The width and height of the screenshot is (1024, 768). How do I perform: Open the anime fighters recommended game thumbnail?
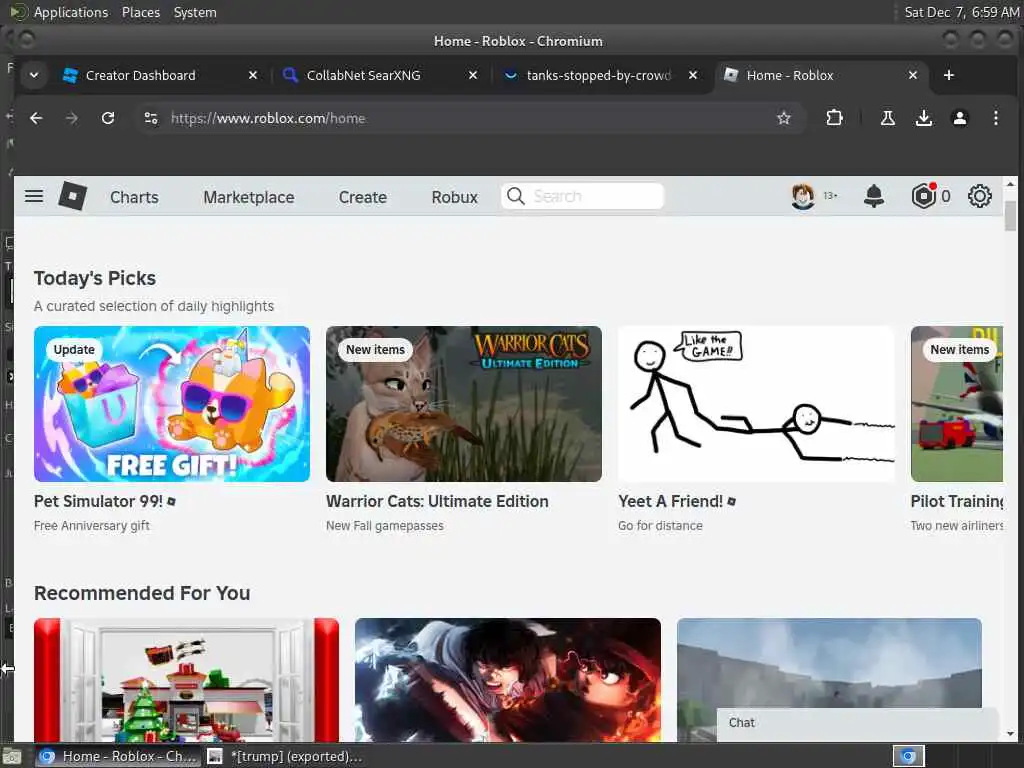(x=507, y=680)
